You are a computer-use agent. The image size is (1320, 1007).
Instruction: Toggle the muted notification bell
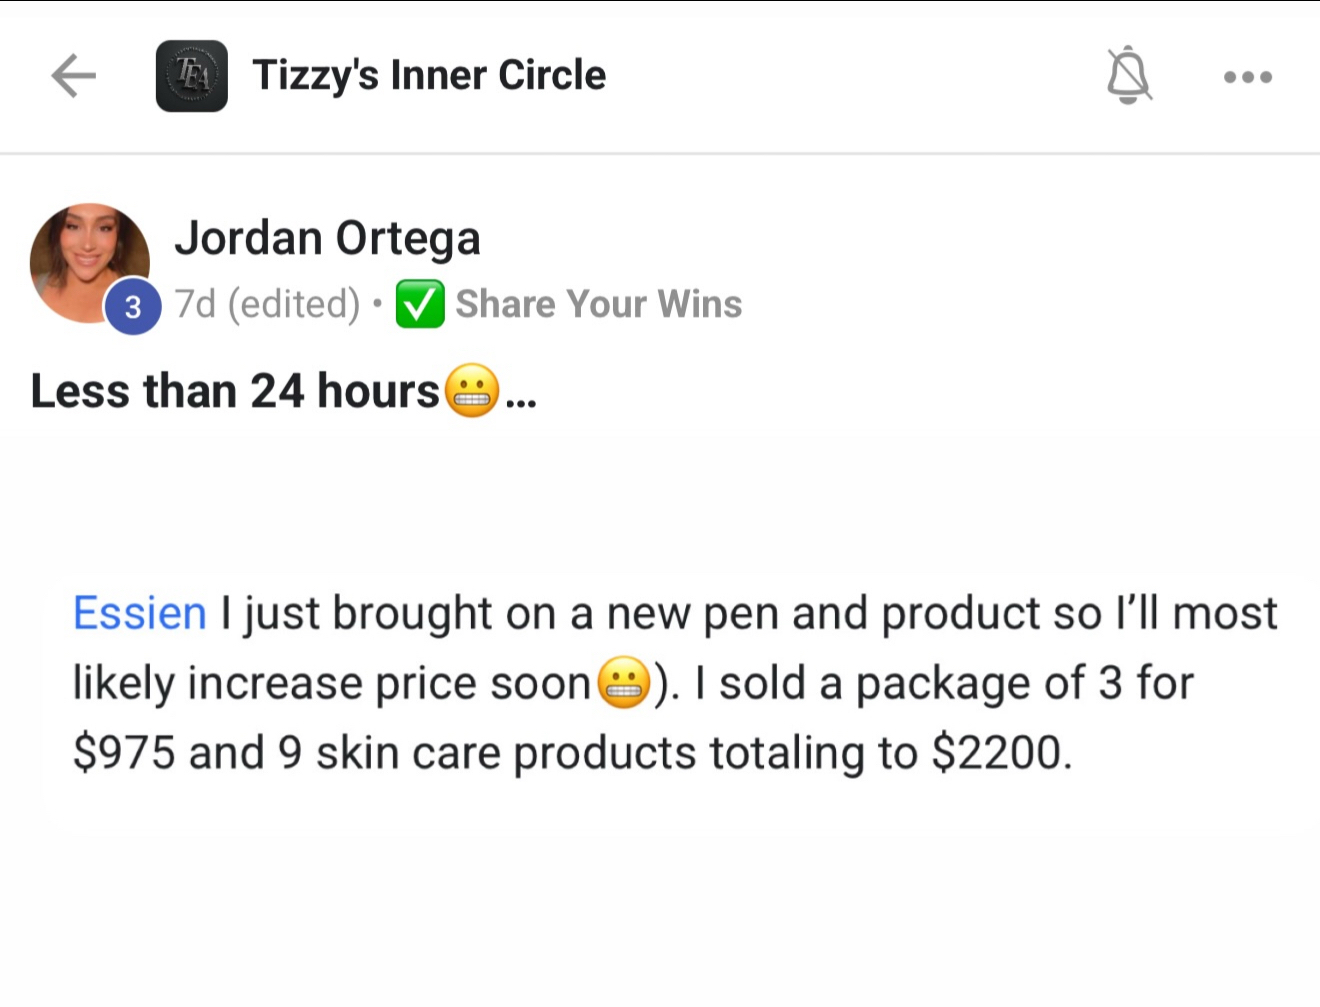coord(1129,75)
